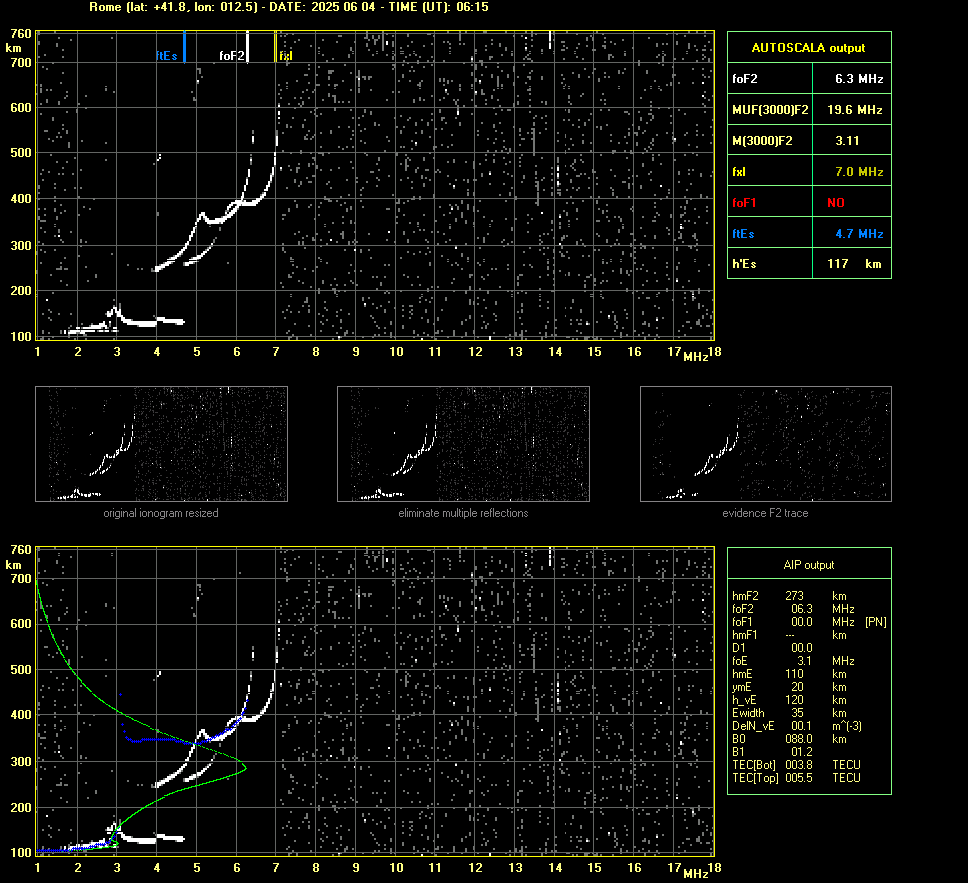Click the Rome date and time title
This screenshot has width=968, height=883.
pyautogui.click(x=288, y=7)
